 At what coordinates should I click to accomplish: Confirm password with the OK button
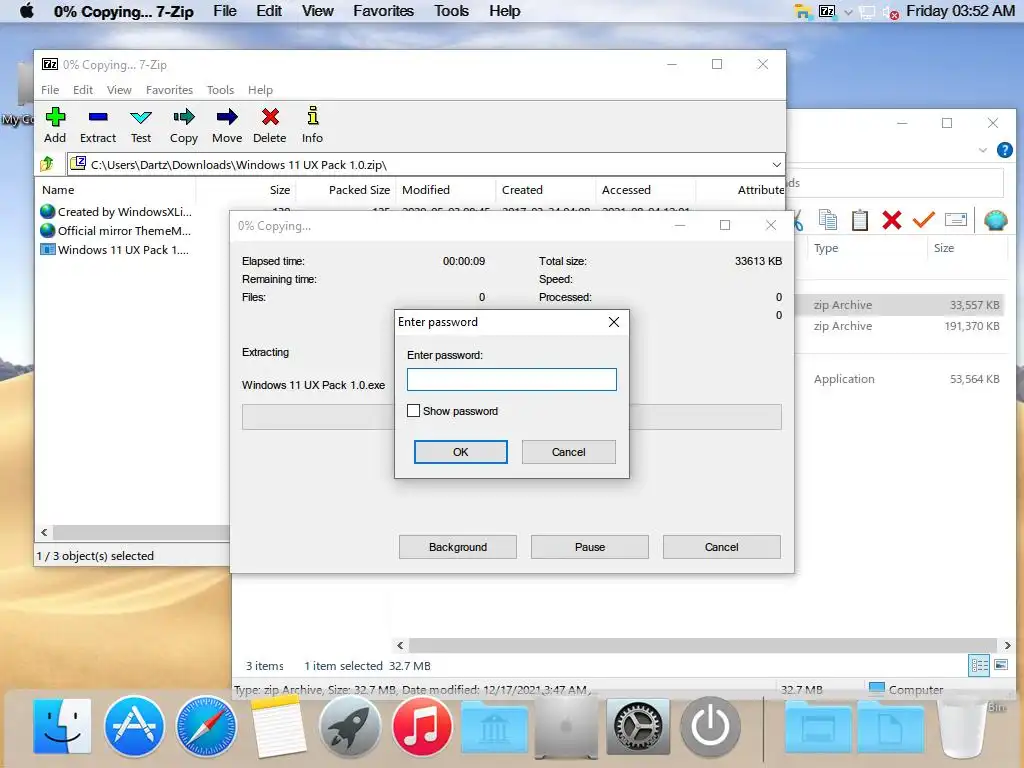460,452
